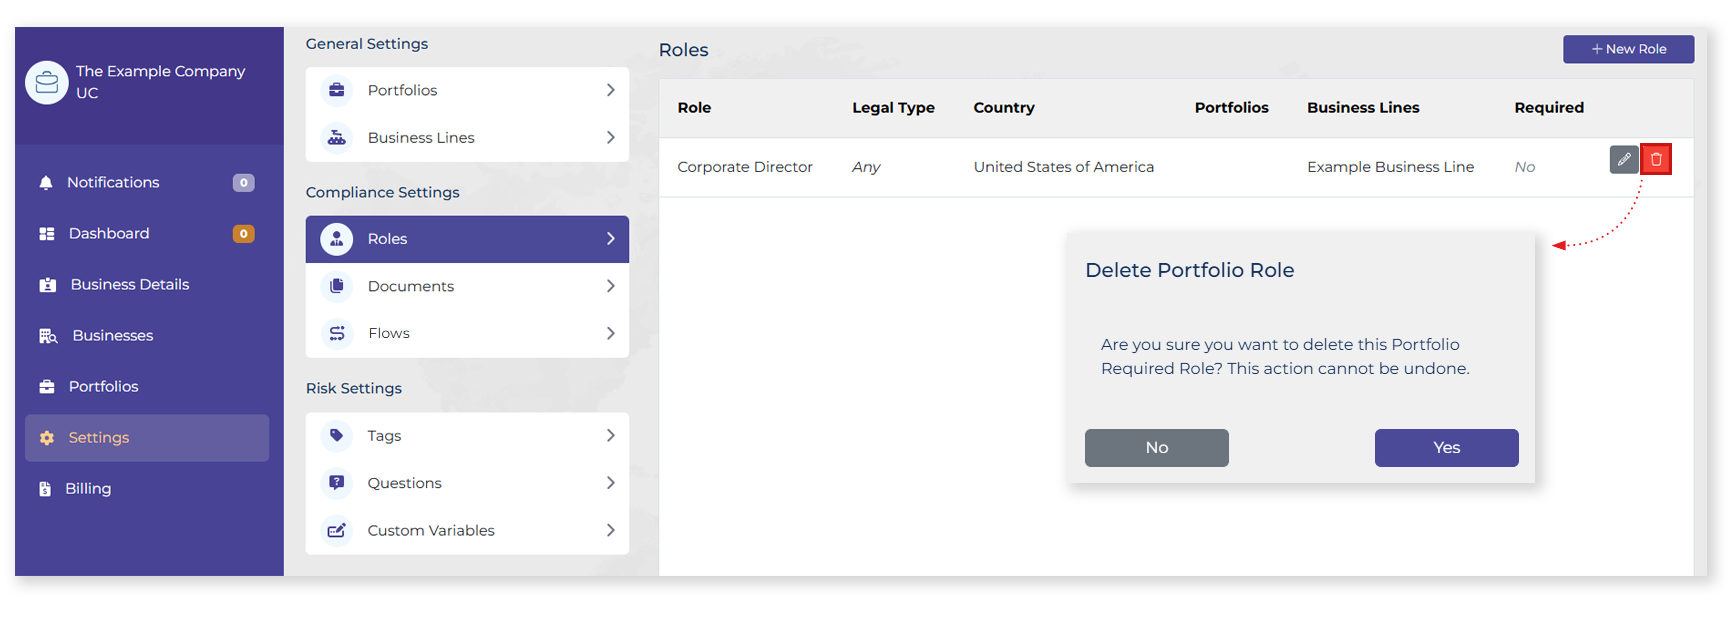Click the pencil edit icon for Corporate Director

coord(1623,160)
